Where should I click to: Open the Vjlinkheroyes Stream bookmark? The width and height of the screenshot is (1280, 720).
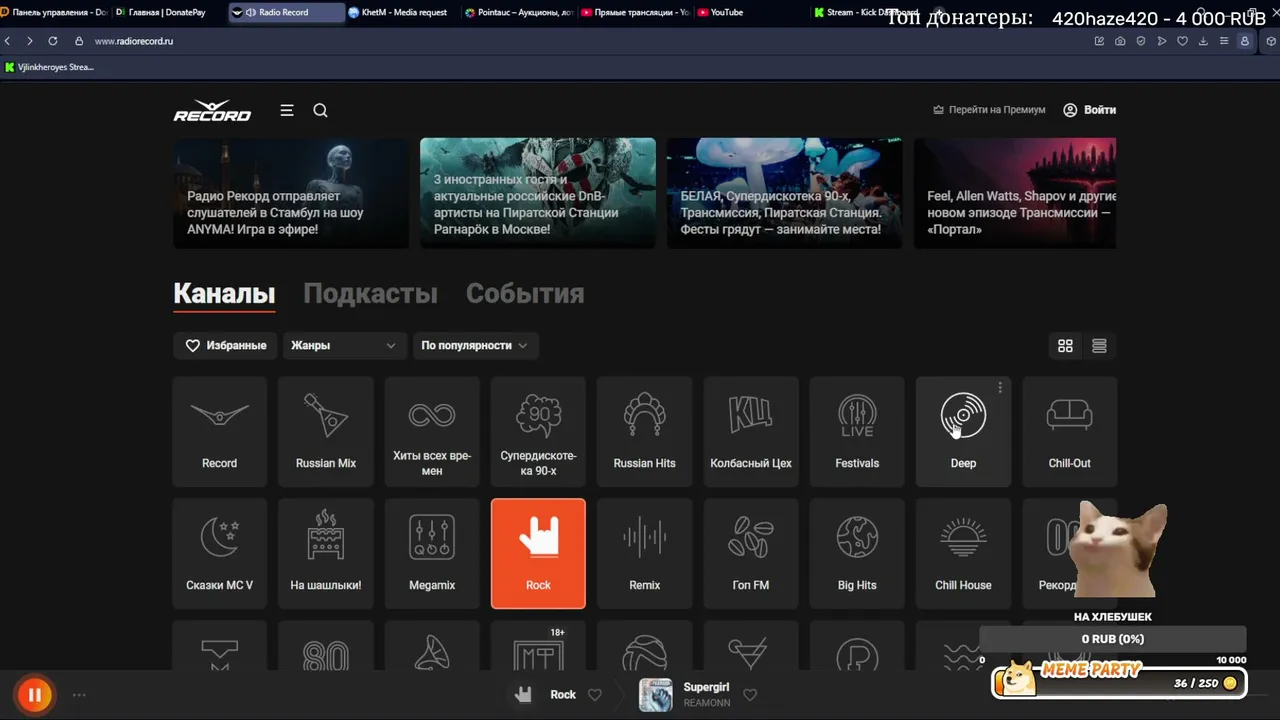49,67
